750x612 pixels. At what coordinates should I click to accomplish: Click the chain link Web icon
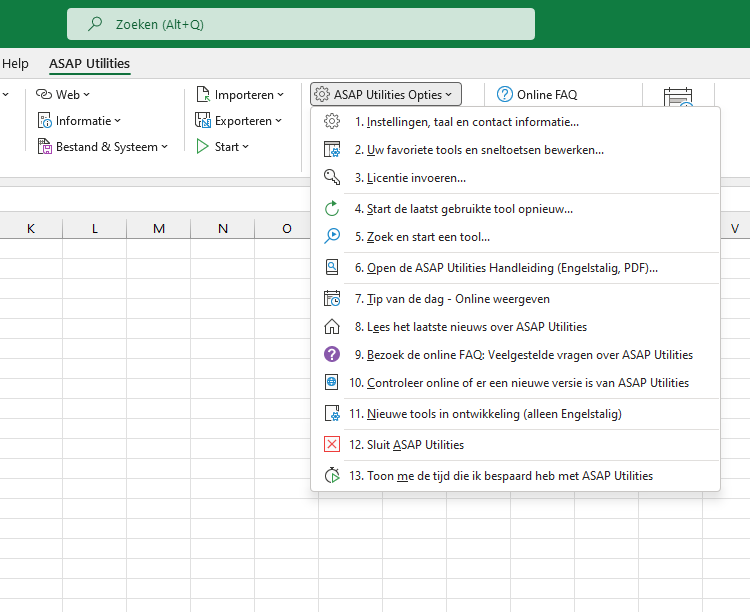(44, 94)
